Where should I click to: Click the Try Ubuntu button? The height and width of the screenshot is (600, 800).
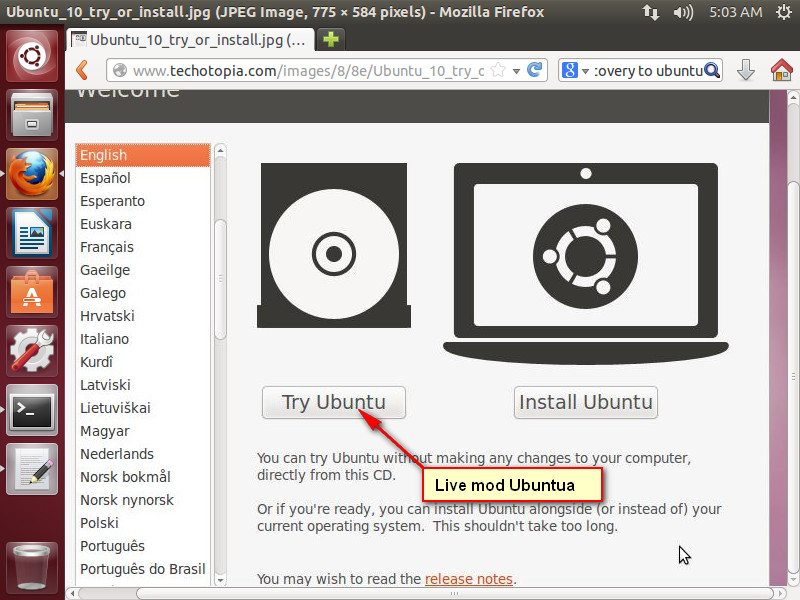[334, 403]
